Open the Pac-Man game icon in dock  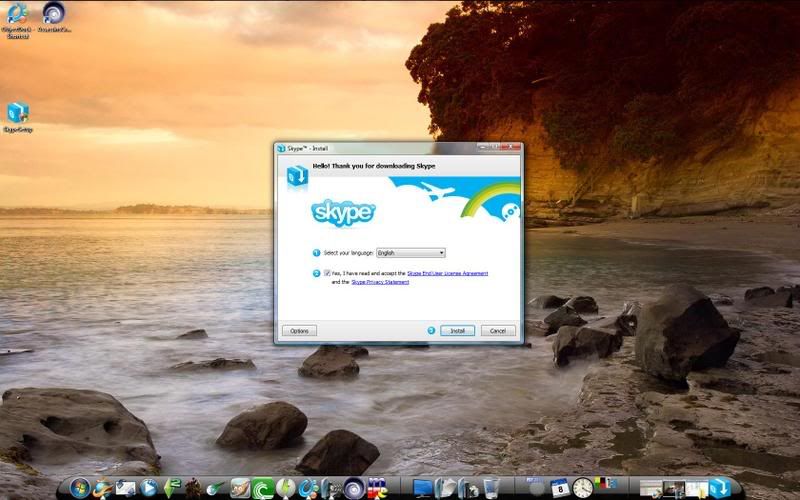tap(377, 488)
